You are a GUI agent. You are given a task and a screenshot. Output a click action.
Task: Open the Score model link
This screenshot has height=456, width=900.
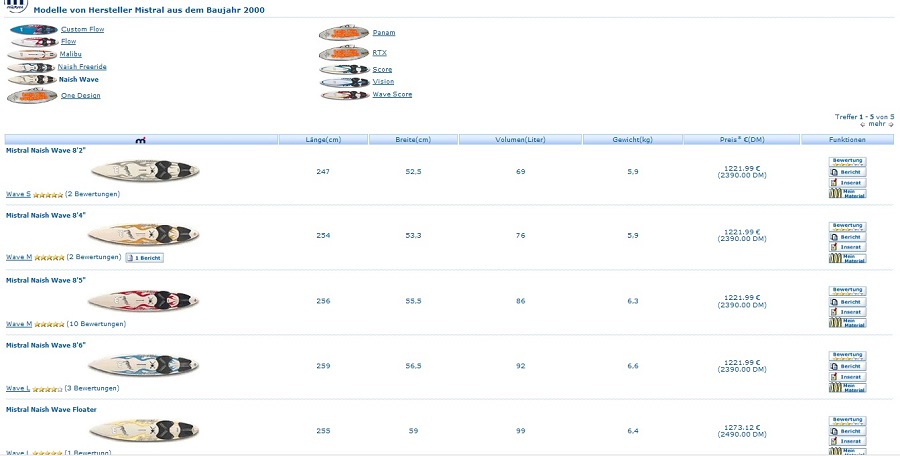click(382, 69)
